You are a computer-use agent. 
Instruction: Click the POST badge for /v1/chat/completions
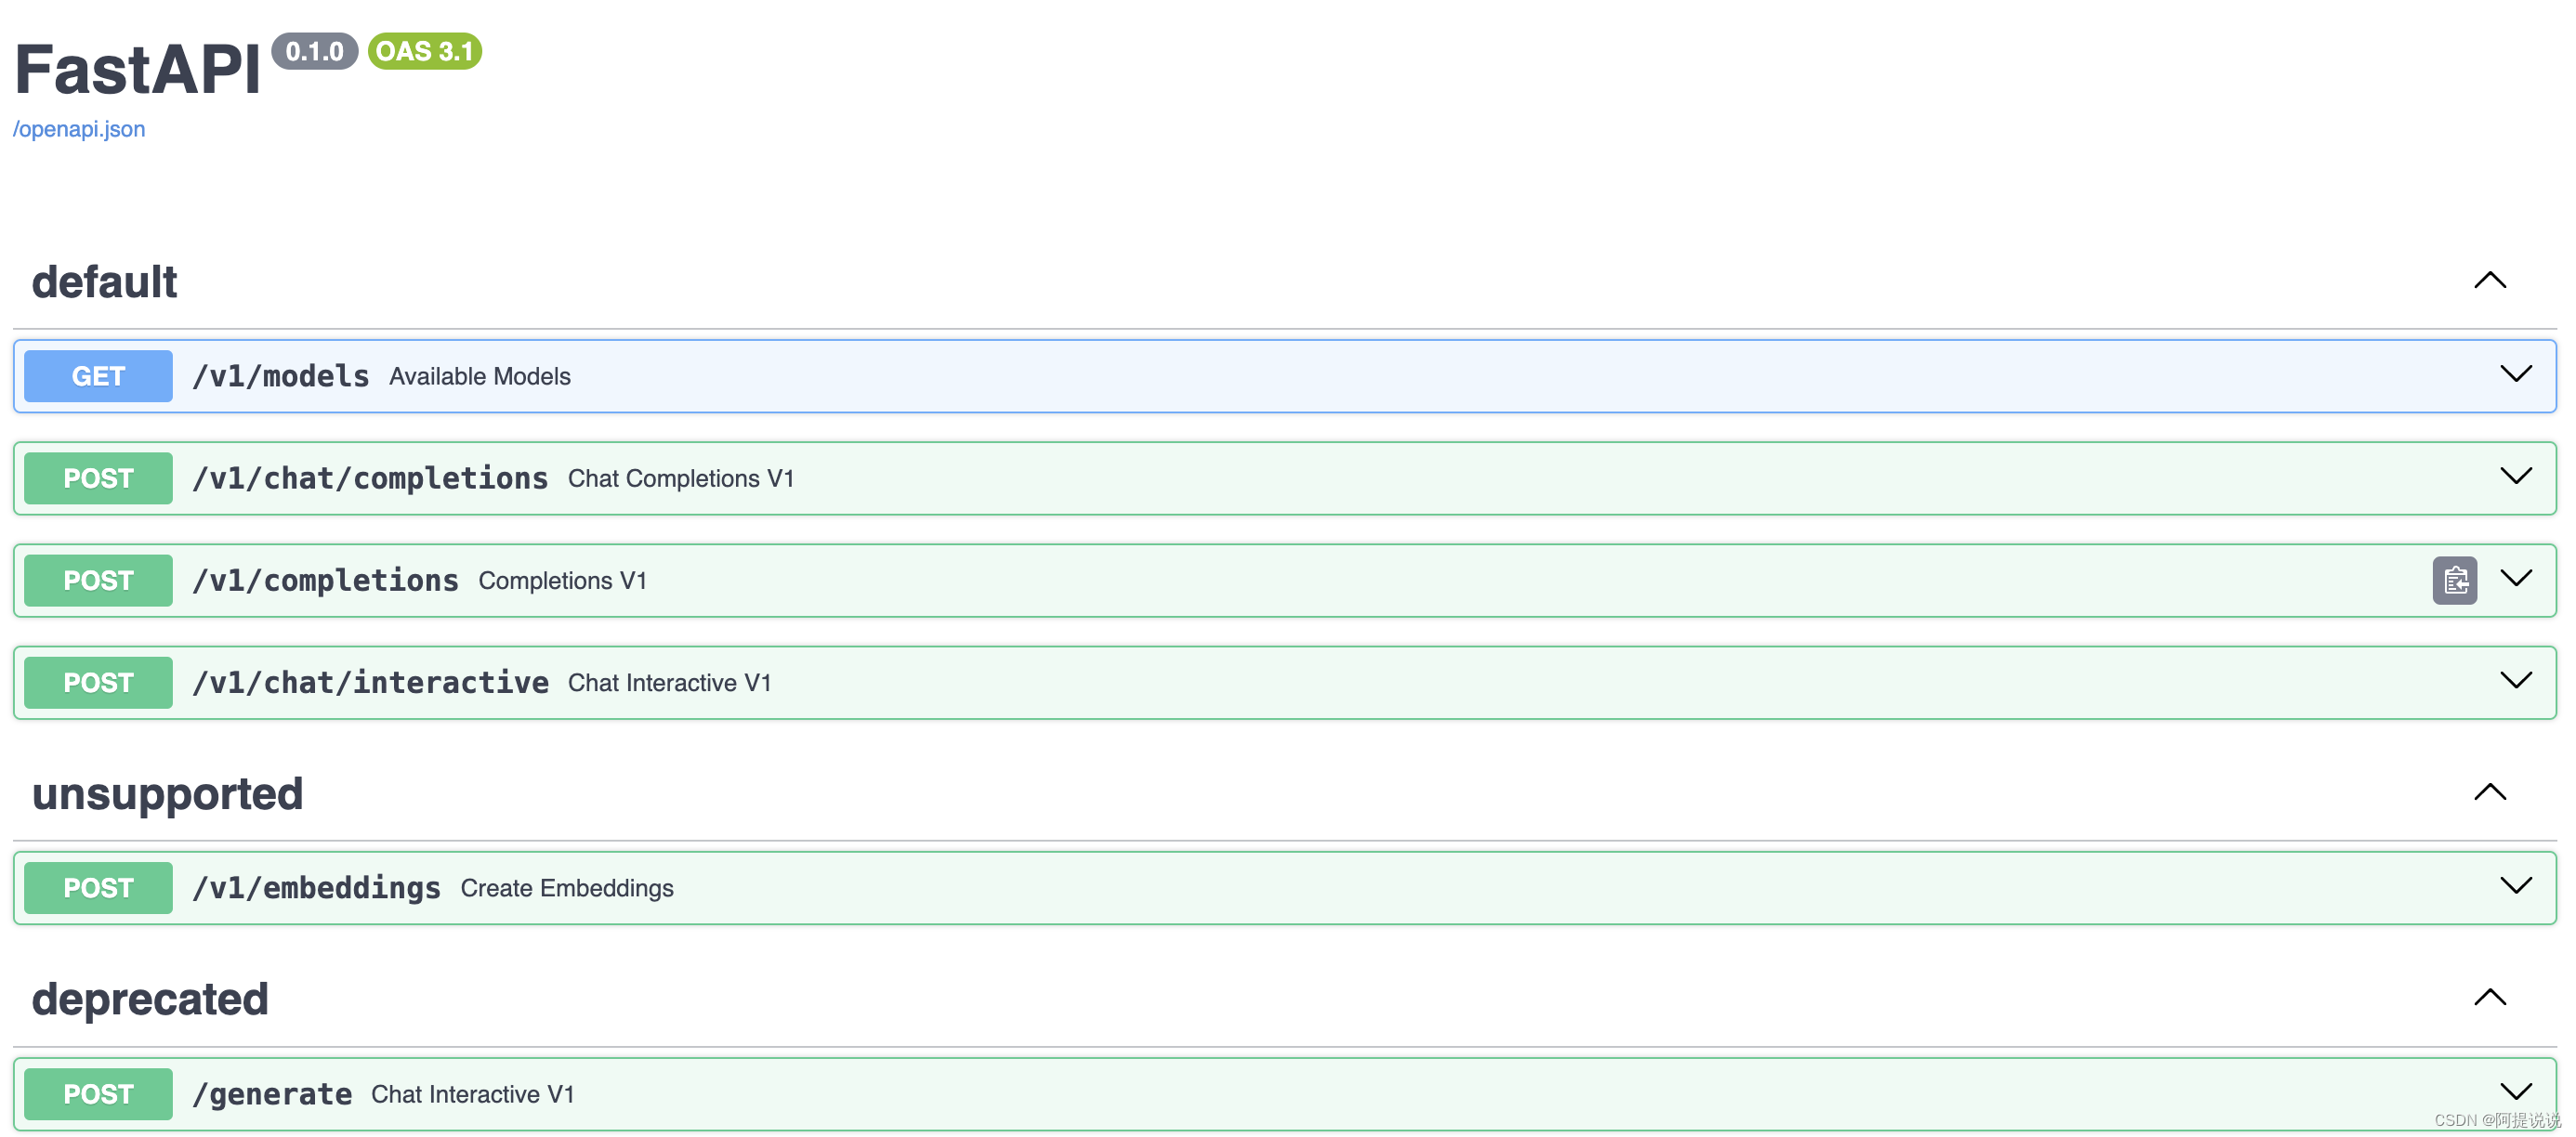coord(98,478)
